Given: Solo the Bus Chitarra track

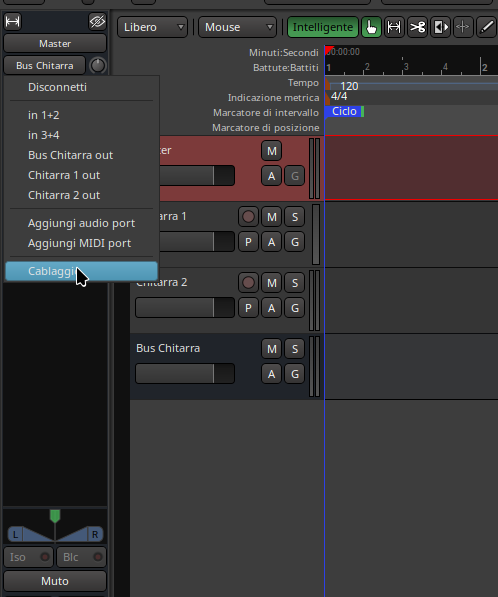Looking at the screenshot, I should pos(295,348).
